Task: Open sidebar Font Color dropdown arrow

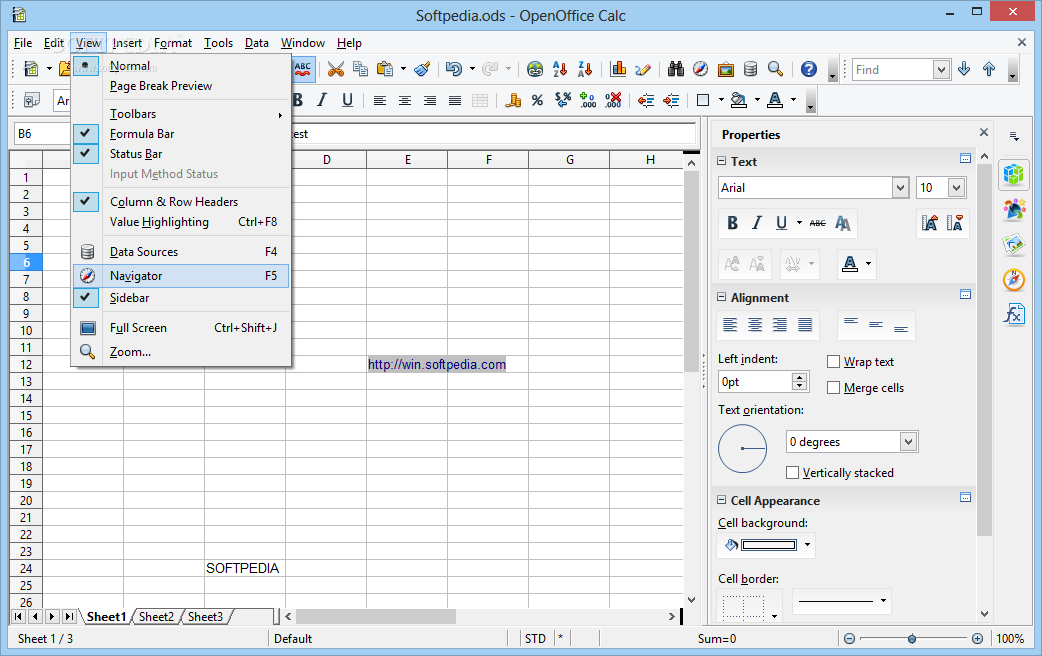Action: 869,264
